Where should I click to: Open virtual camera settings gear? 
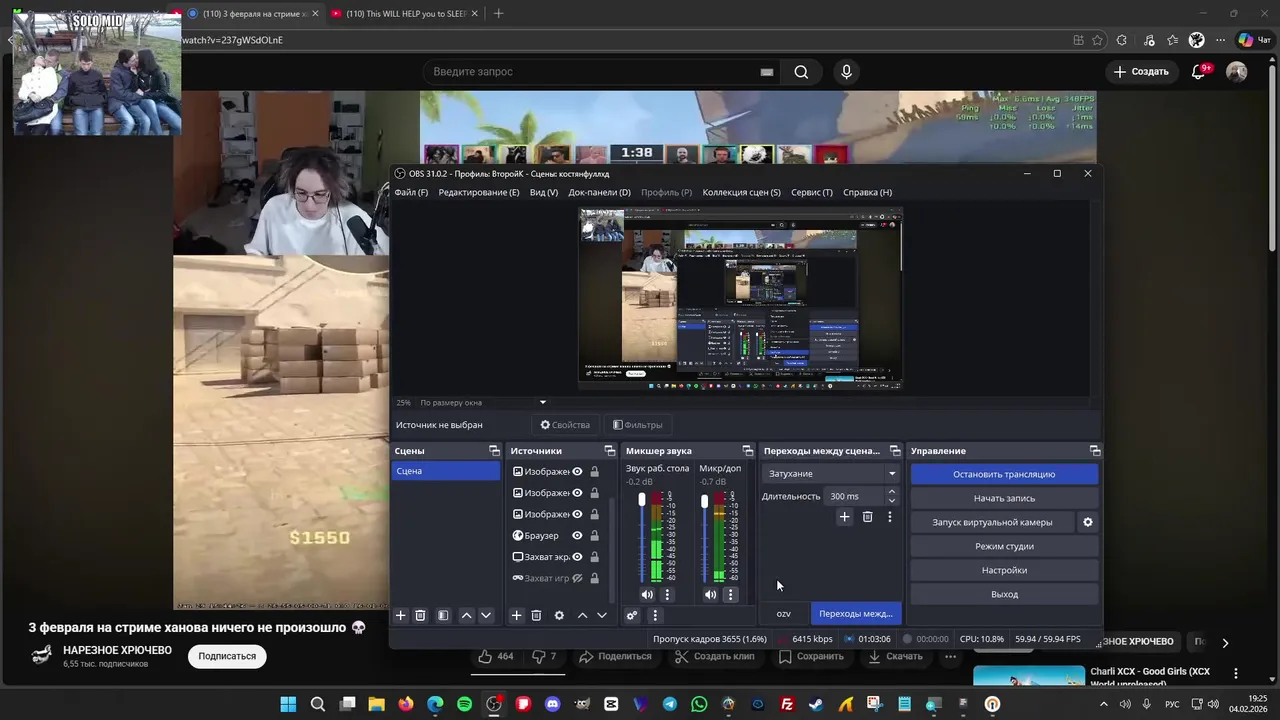tap(1088, 522)
